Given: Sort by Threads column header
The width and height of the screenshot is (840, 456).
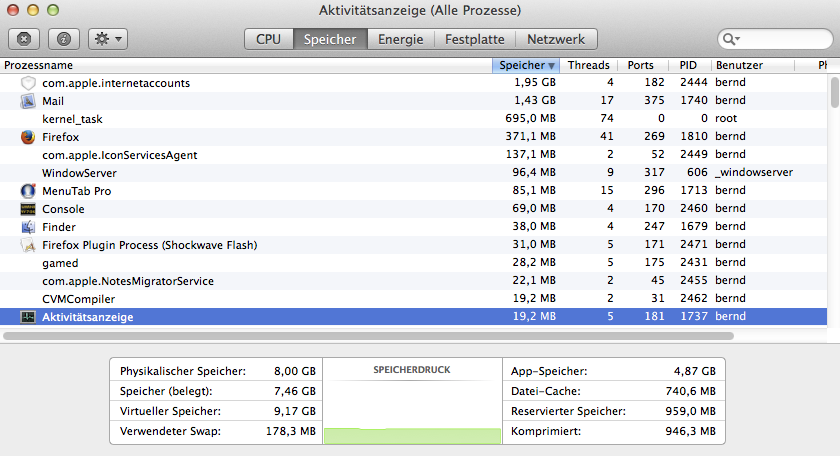Looking at the screenshot, I should [588, 65].
